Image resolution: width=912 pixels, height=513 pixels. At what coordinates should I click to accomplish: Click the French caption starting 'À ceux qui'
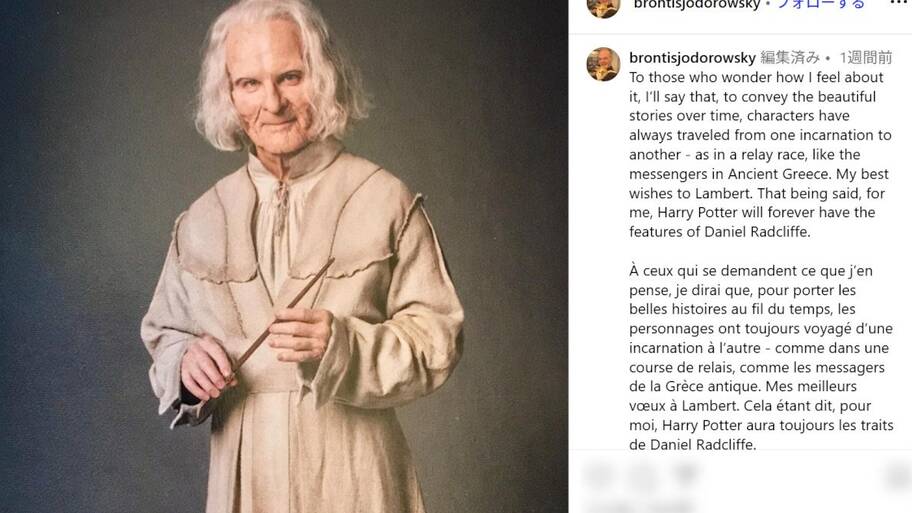coord(761,357)
